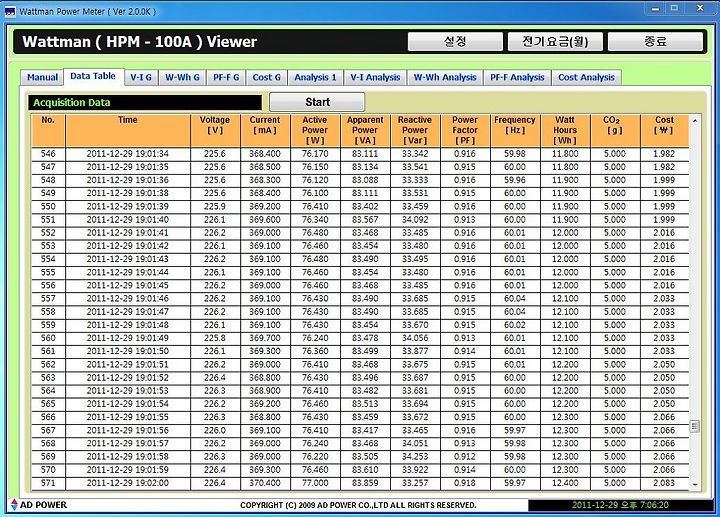Open the V-I Analysis tab
Viewport: 720px width, 517px height.
click(x=375, y=77)
